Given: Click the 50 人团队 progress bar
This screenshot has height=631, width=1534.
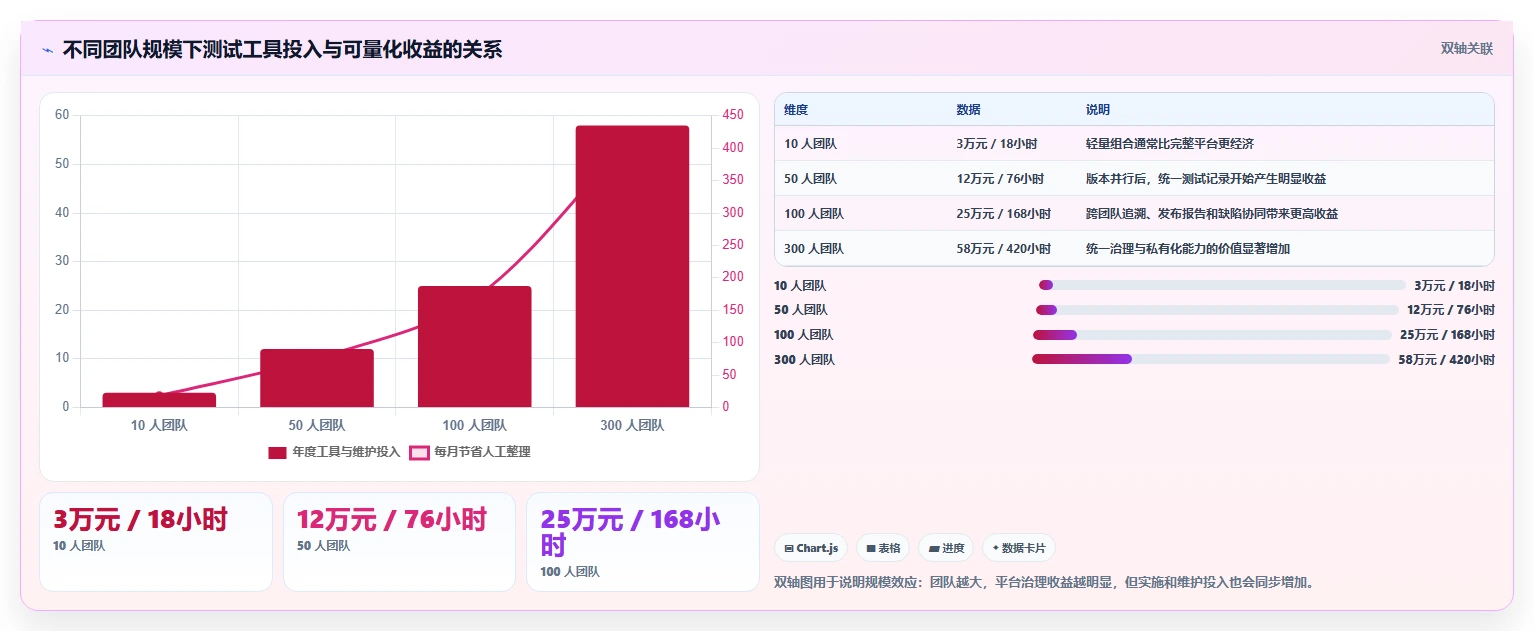Looking at the screenshot, I should tap(1217, 310).
